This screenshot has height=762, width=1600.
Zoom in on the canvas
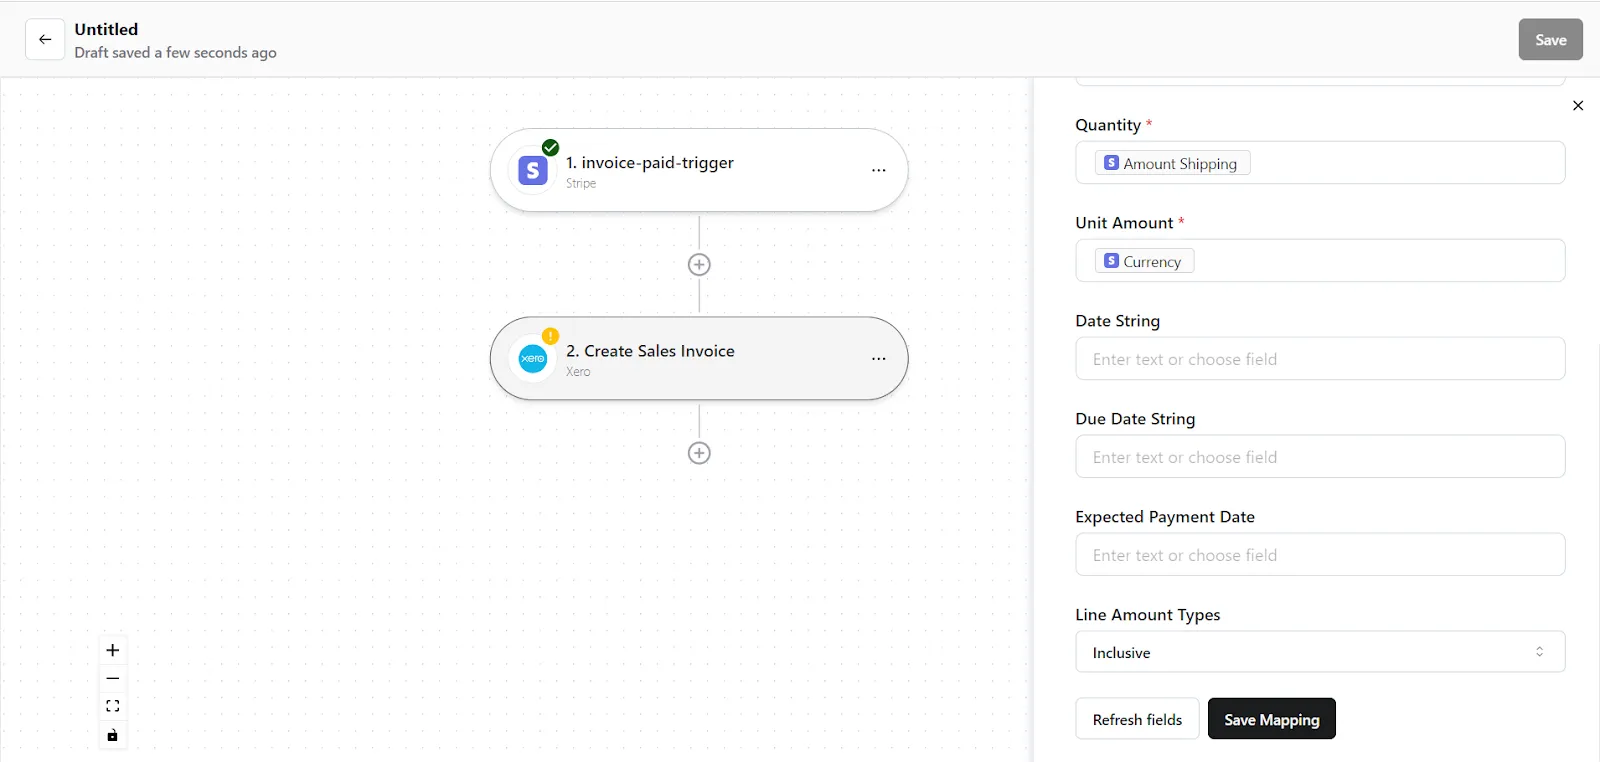tap(113, 650)
